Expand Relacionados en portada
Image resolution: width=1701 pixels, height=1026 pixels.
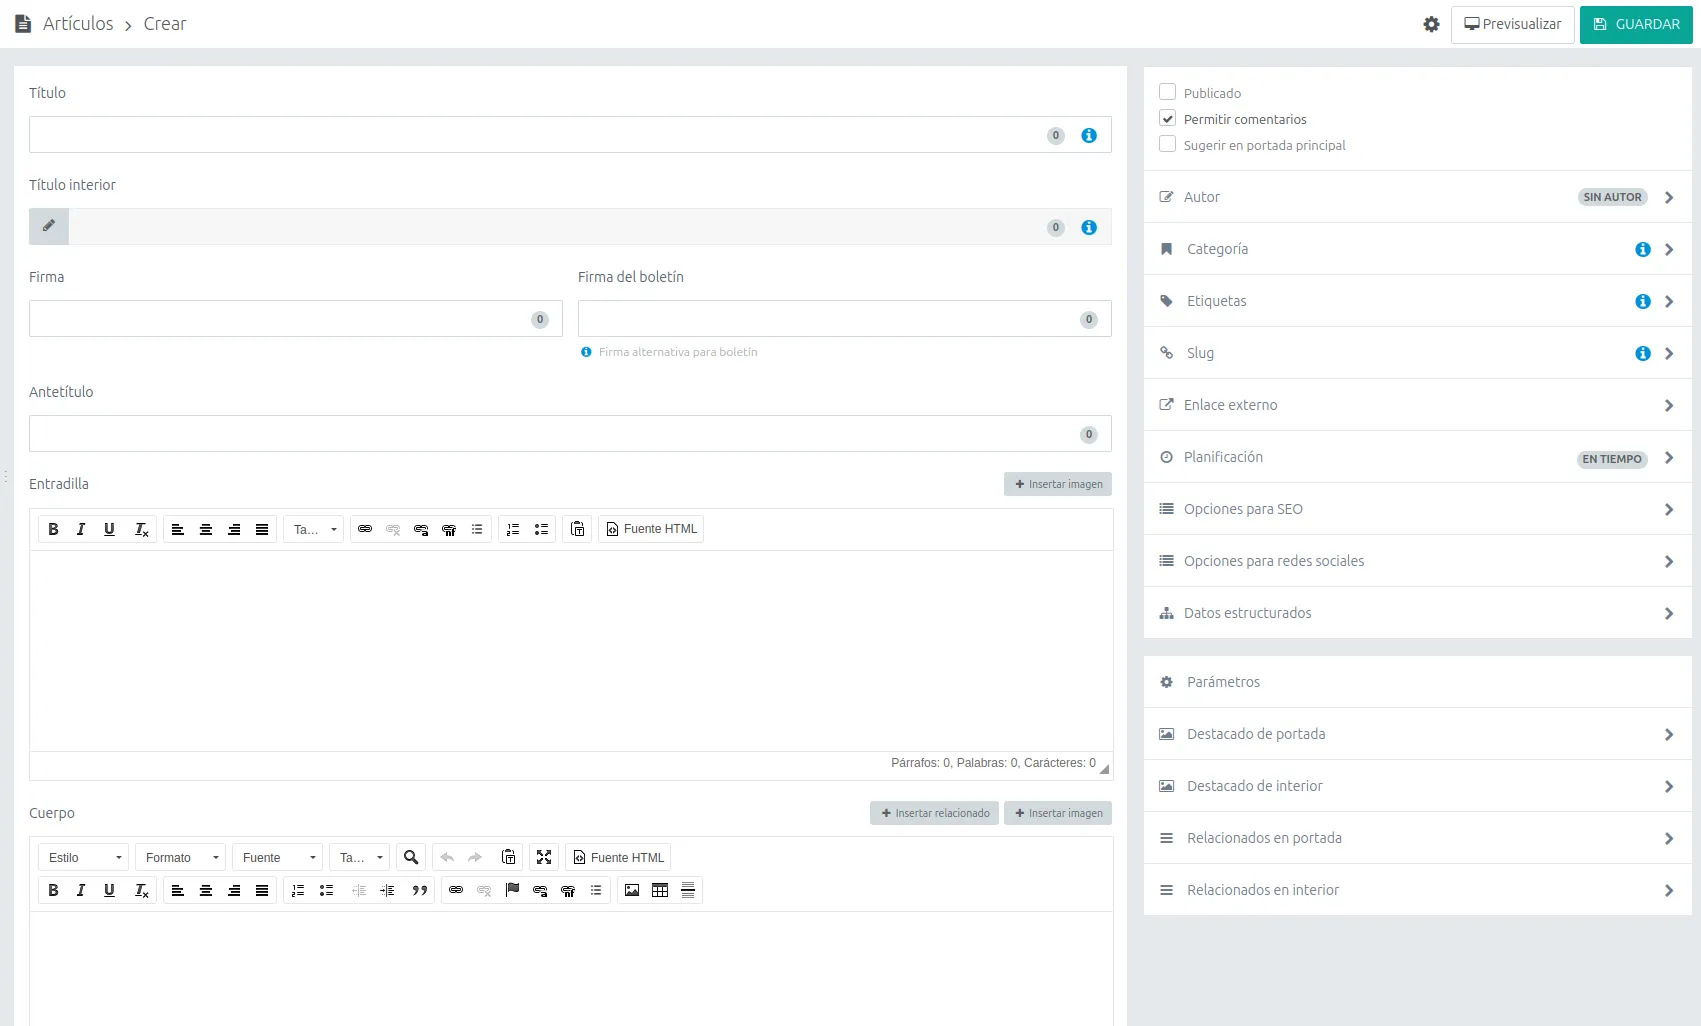(x=1417, y=838)
